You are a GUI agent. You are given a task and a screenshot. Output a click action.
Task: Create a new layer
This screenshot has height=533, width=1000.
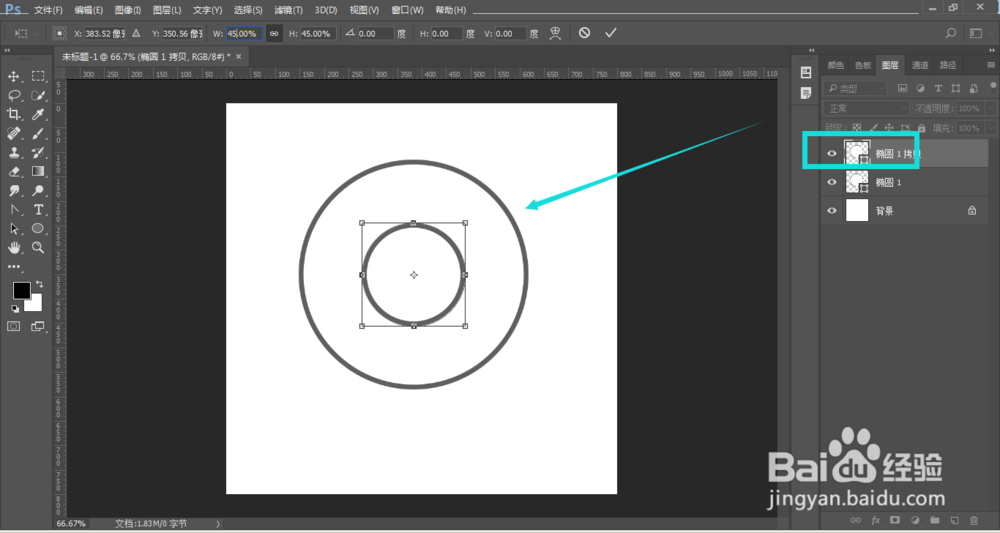pos(954,520)
